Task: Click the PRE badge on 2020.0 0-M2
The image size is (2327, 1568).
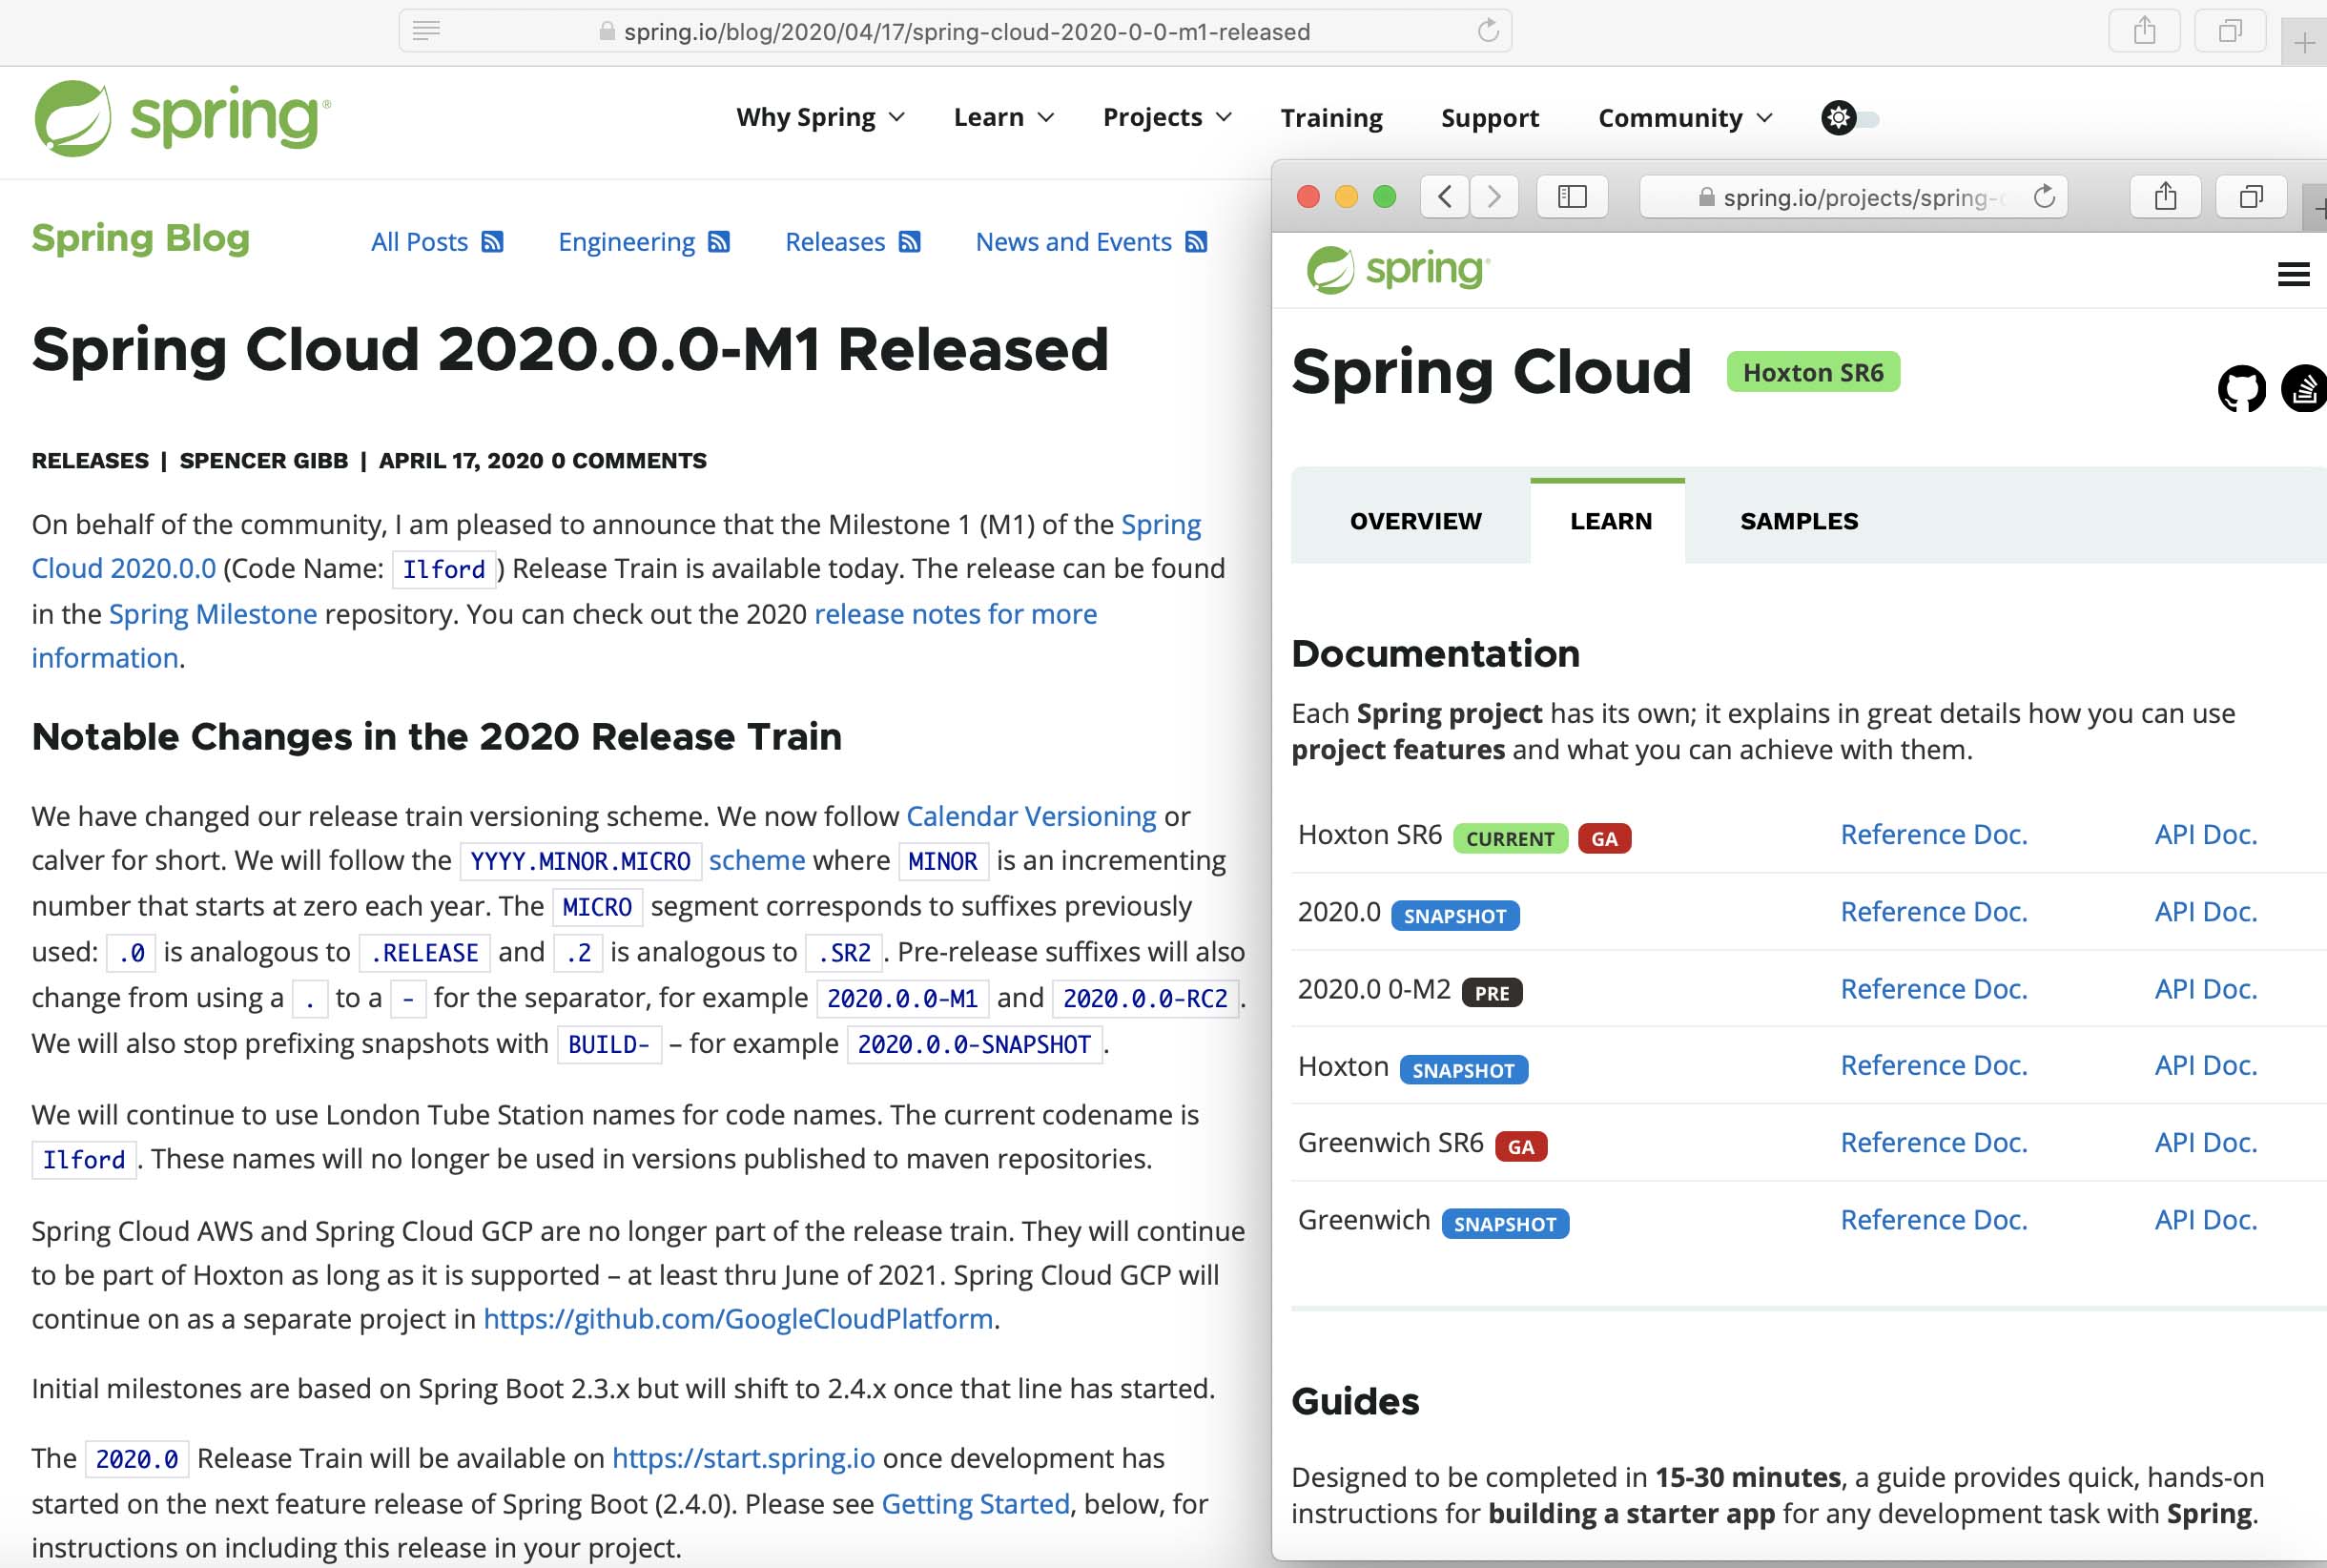Action: (1491, 992)
